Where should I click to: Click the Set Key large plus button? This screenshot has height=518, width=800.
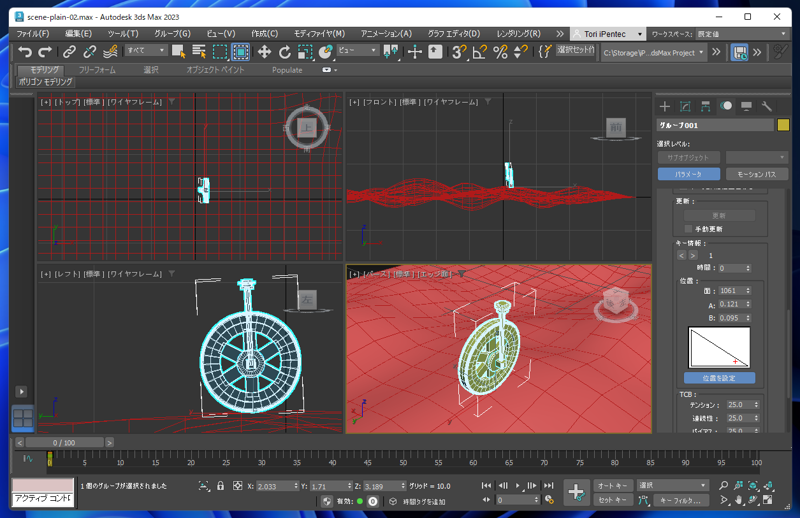pos(577,492)
